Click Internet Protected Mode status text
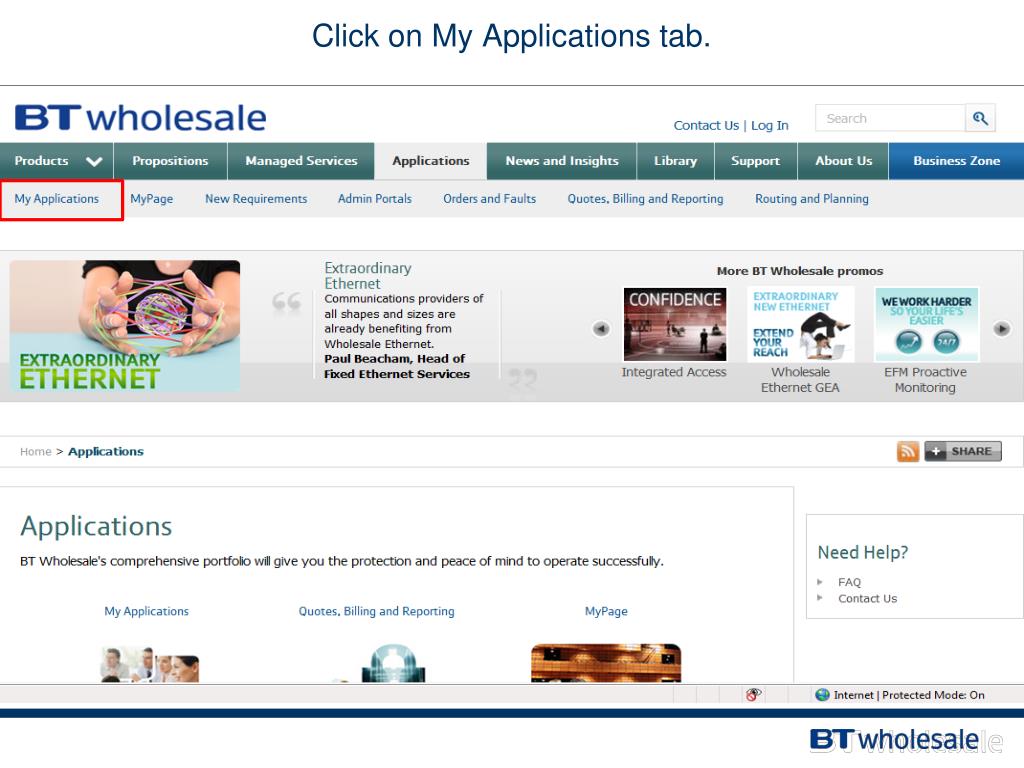 click(909, 695)
